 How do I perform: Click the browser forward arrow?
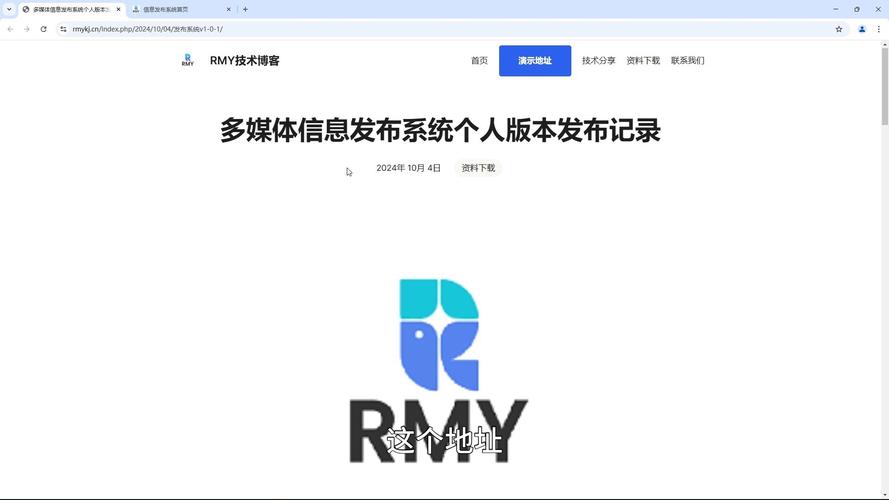tap(27, 29)
